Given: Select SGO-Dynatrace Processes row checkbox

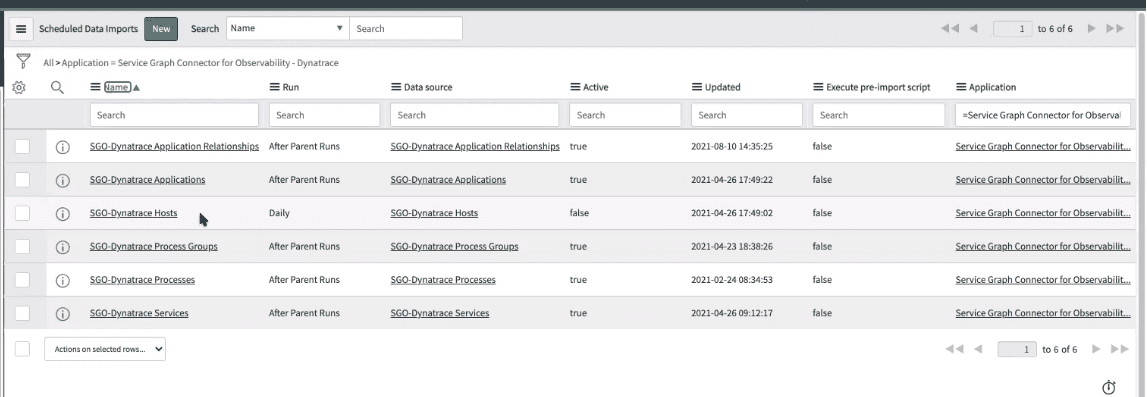Looking at the screenshot, I should click(x=23, y=279).
